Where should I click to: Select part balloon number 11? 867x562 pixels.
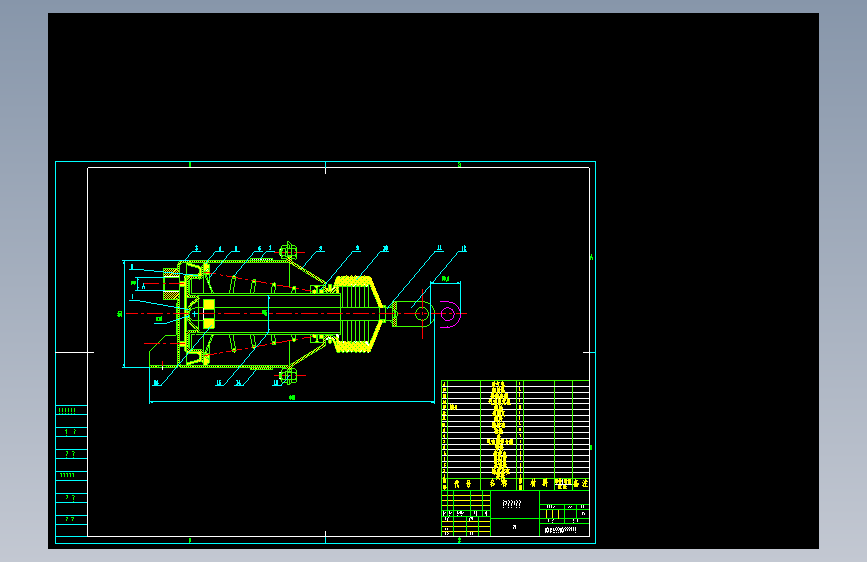tap(440, 248)
